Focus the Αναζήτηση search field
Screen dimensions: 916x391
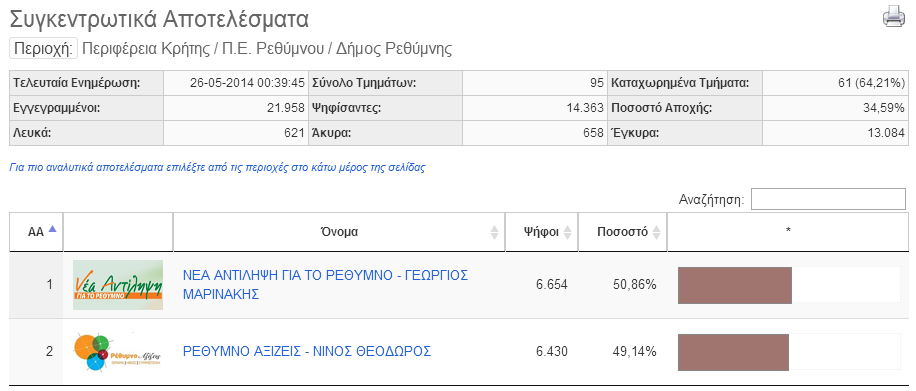click(x=828, y=199)
